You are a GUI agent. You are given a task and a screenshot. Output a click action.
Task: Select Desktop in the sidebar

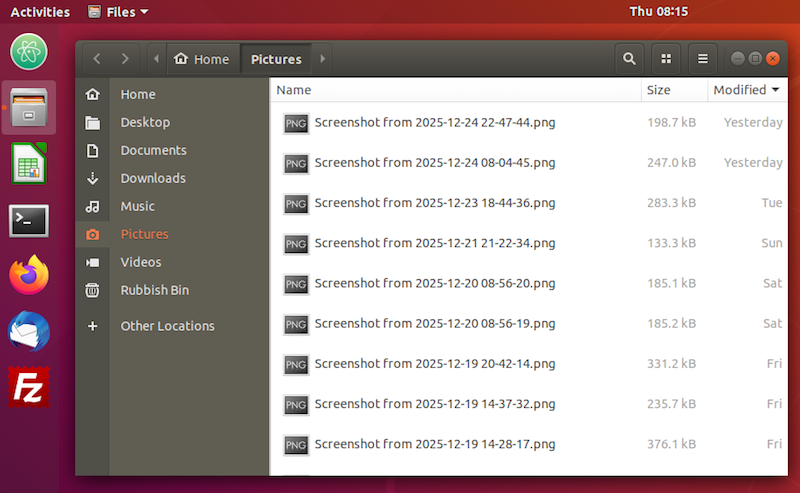point(172,122)
